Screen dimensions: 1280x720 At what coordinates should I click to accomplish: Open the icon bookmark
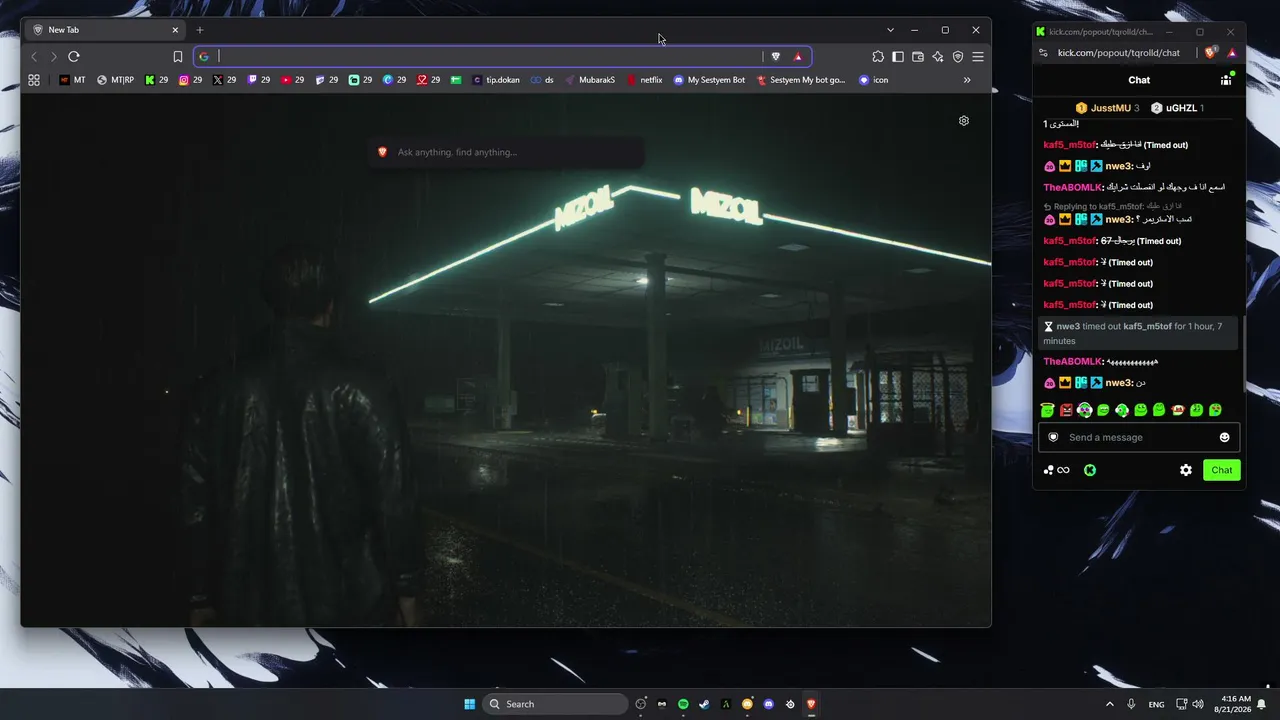[873, 80]
